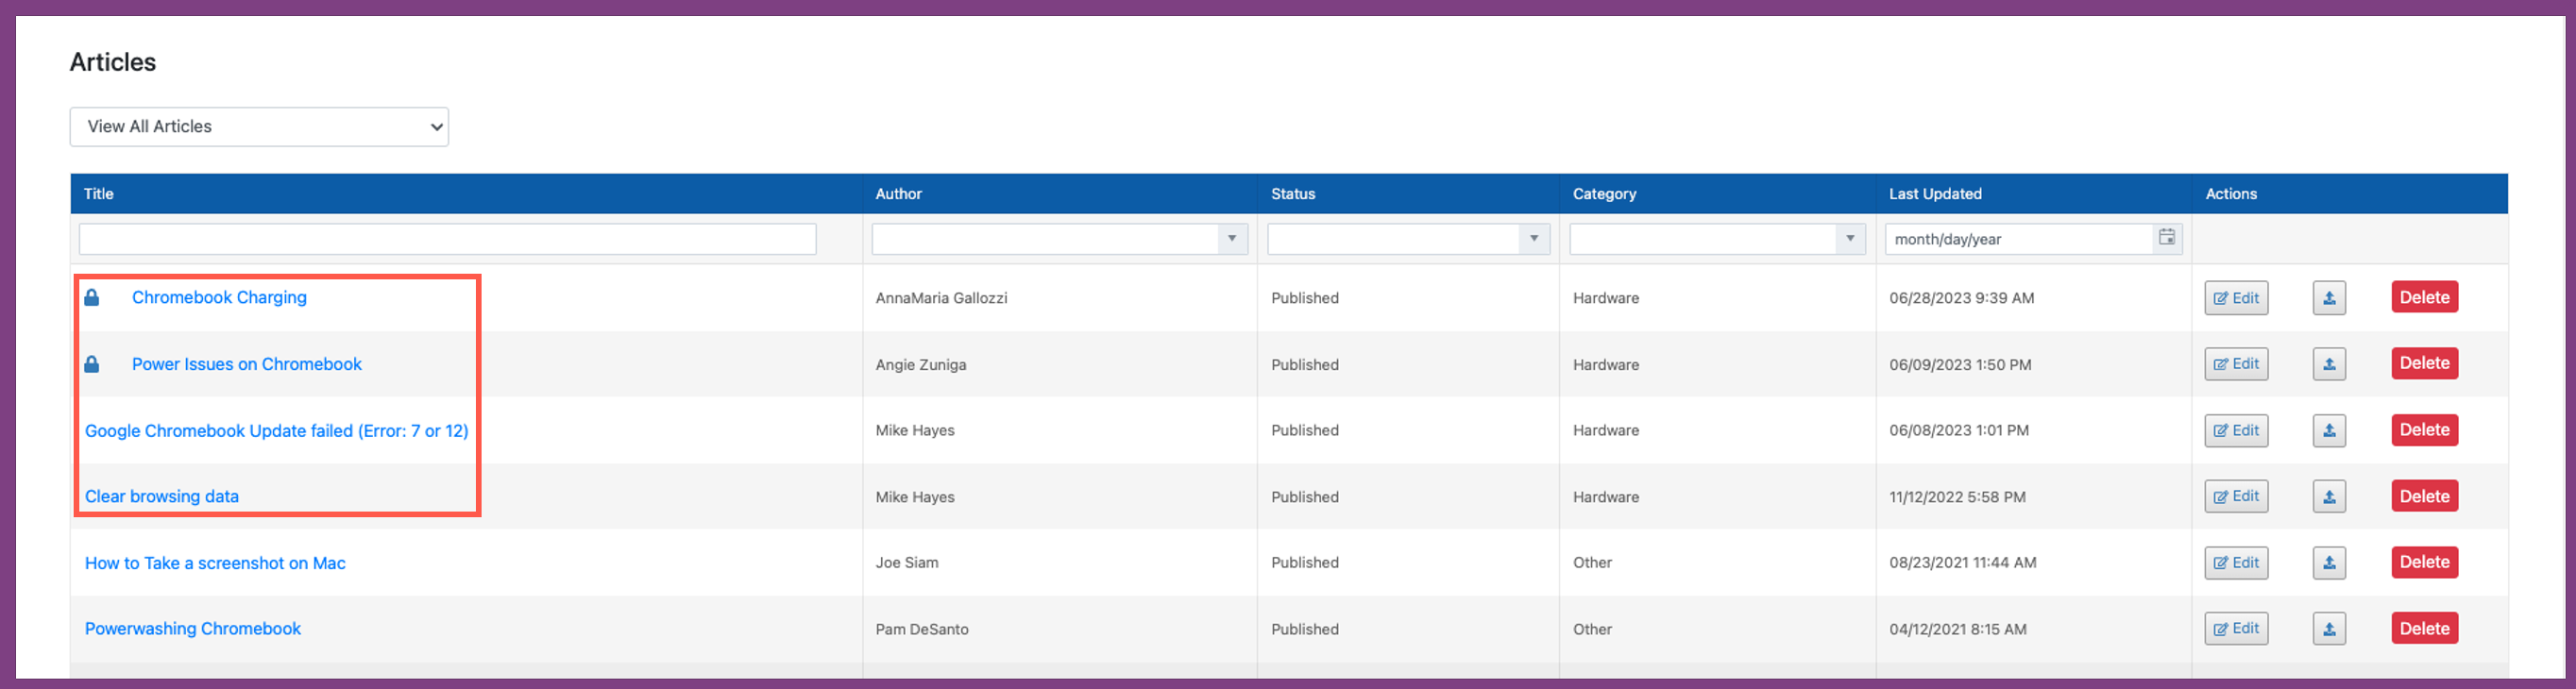Image resolution: width=2576 pixels, height=689 pixels.
Task: Edit the Powerwashing Chromebook article
Action: tap(2236, 629)
